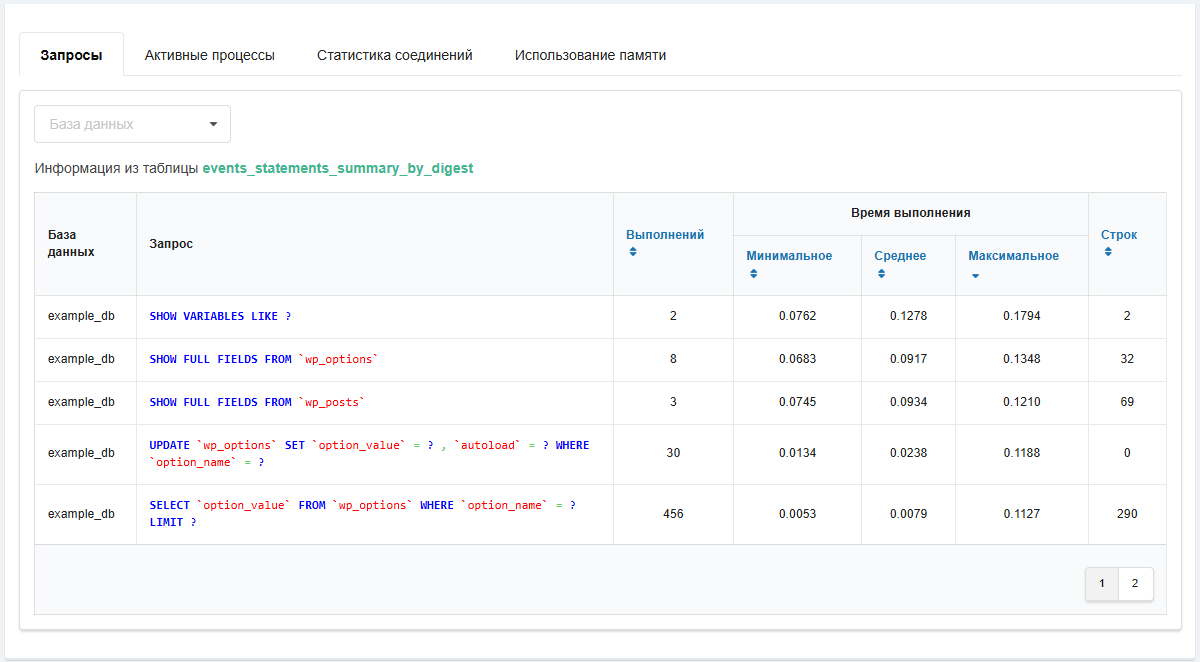Sort by Среднее execution time
This screenshot has height=662, width=1200.
pos(881,272)
